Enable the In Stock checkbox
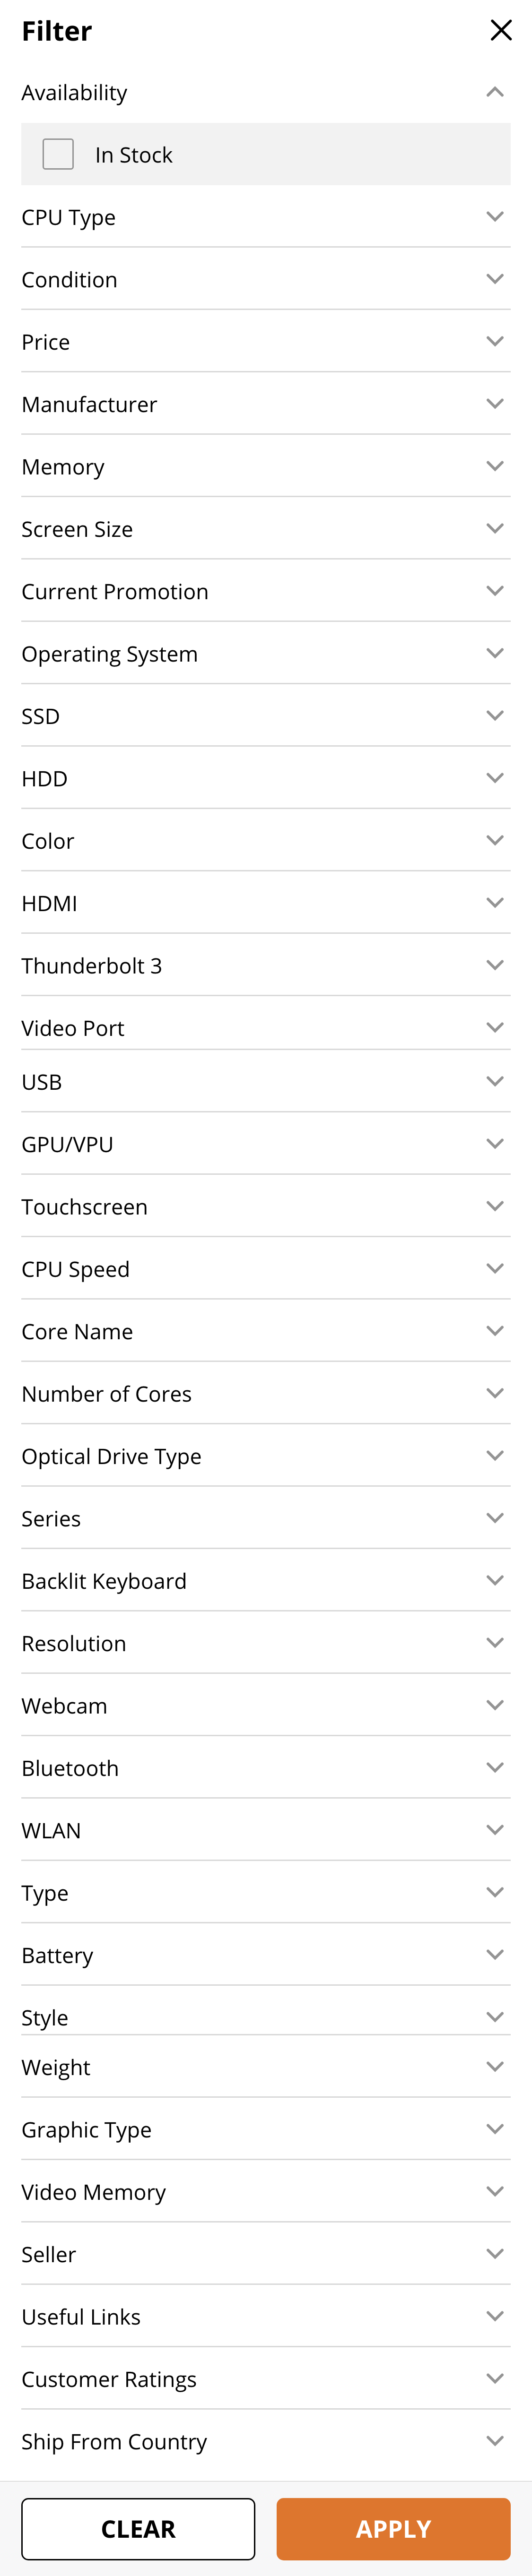Screen dimensions: 532x2576 point(58,154)
